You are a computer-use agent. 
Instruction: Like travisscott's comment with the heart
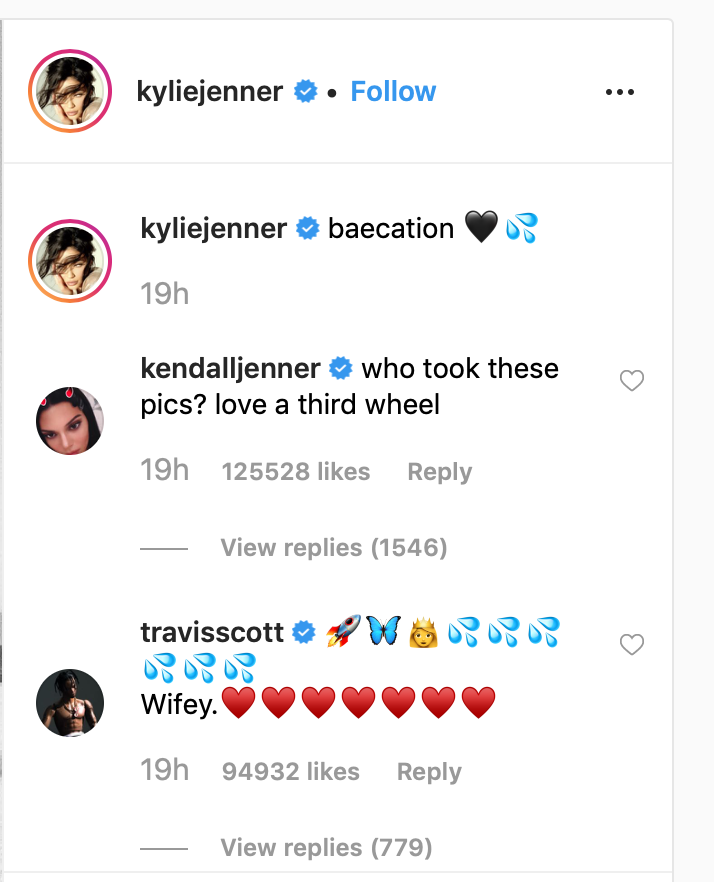[x=632, y=645]
